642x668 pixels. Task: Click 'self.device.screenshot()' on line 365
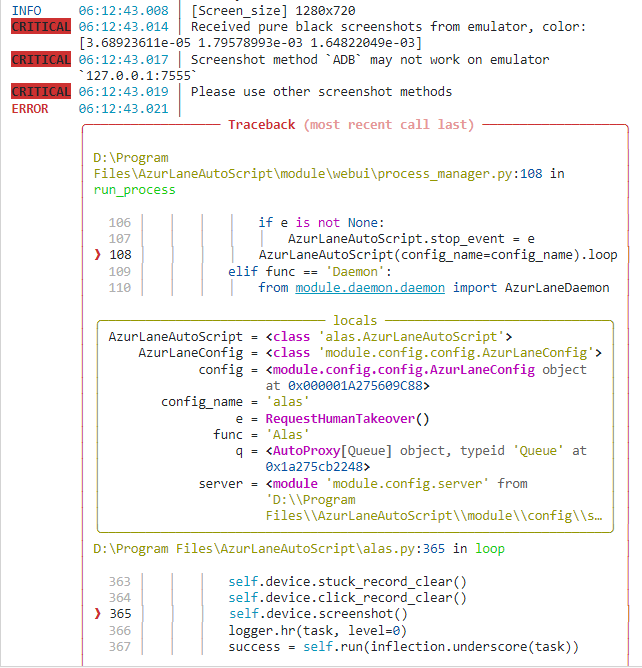318,614
